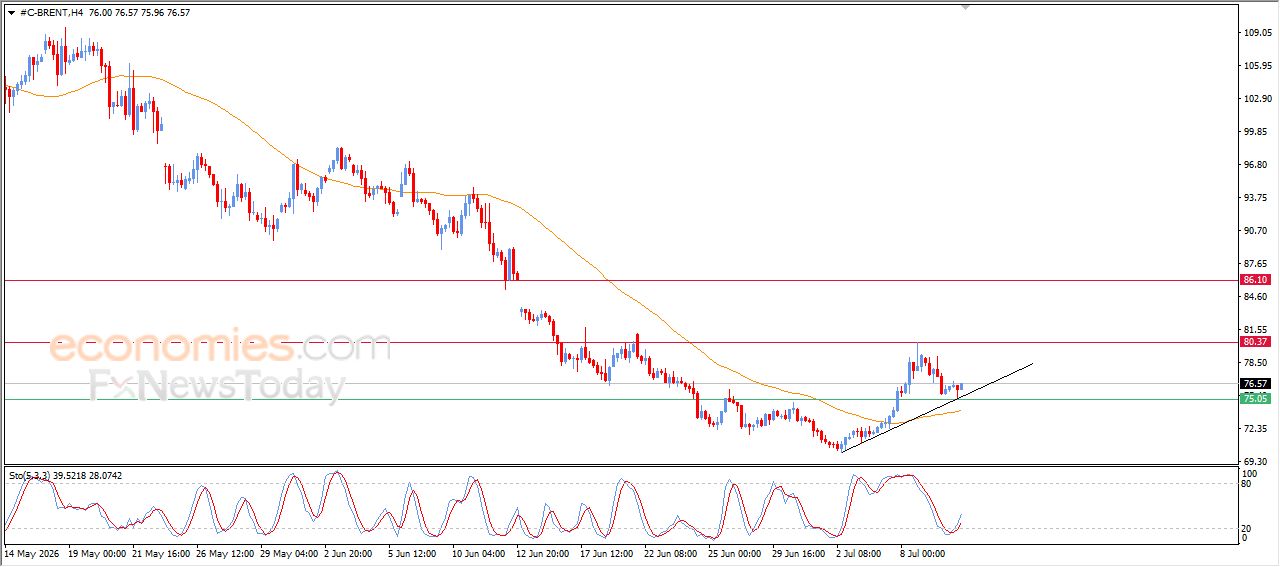Screen dimensions: 1280x567
Task: Click the Sto(5,3,3) indicator label
Action: [30, 476]
